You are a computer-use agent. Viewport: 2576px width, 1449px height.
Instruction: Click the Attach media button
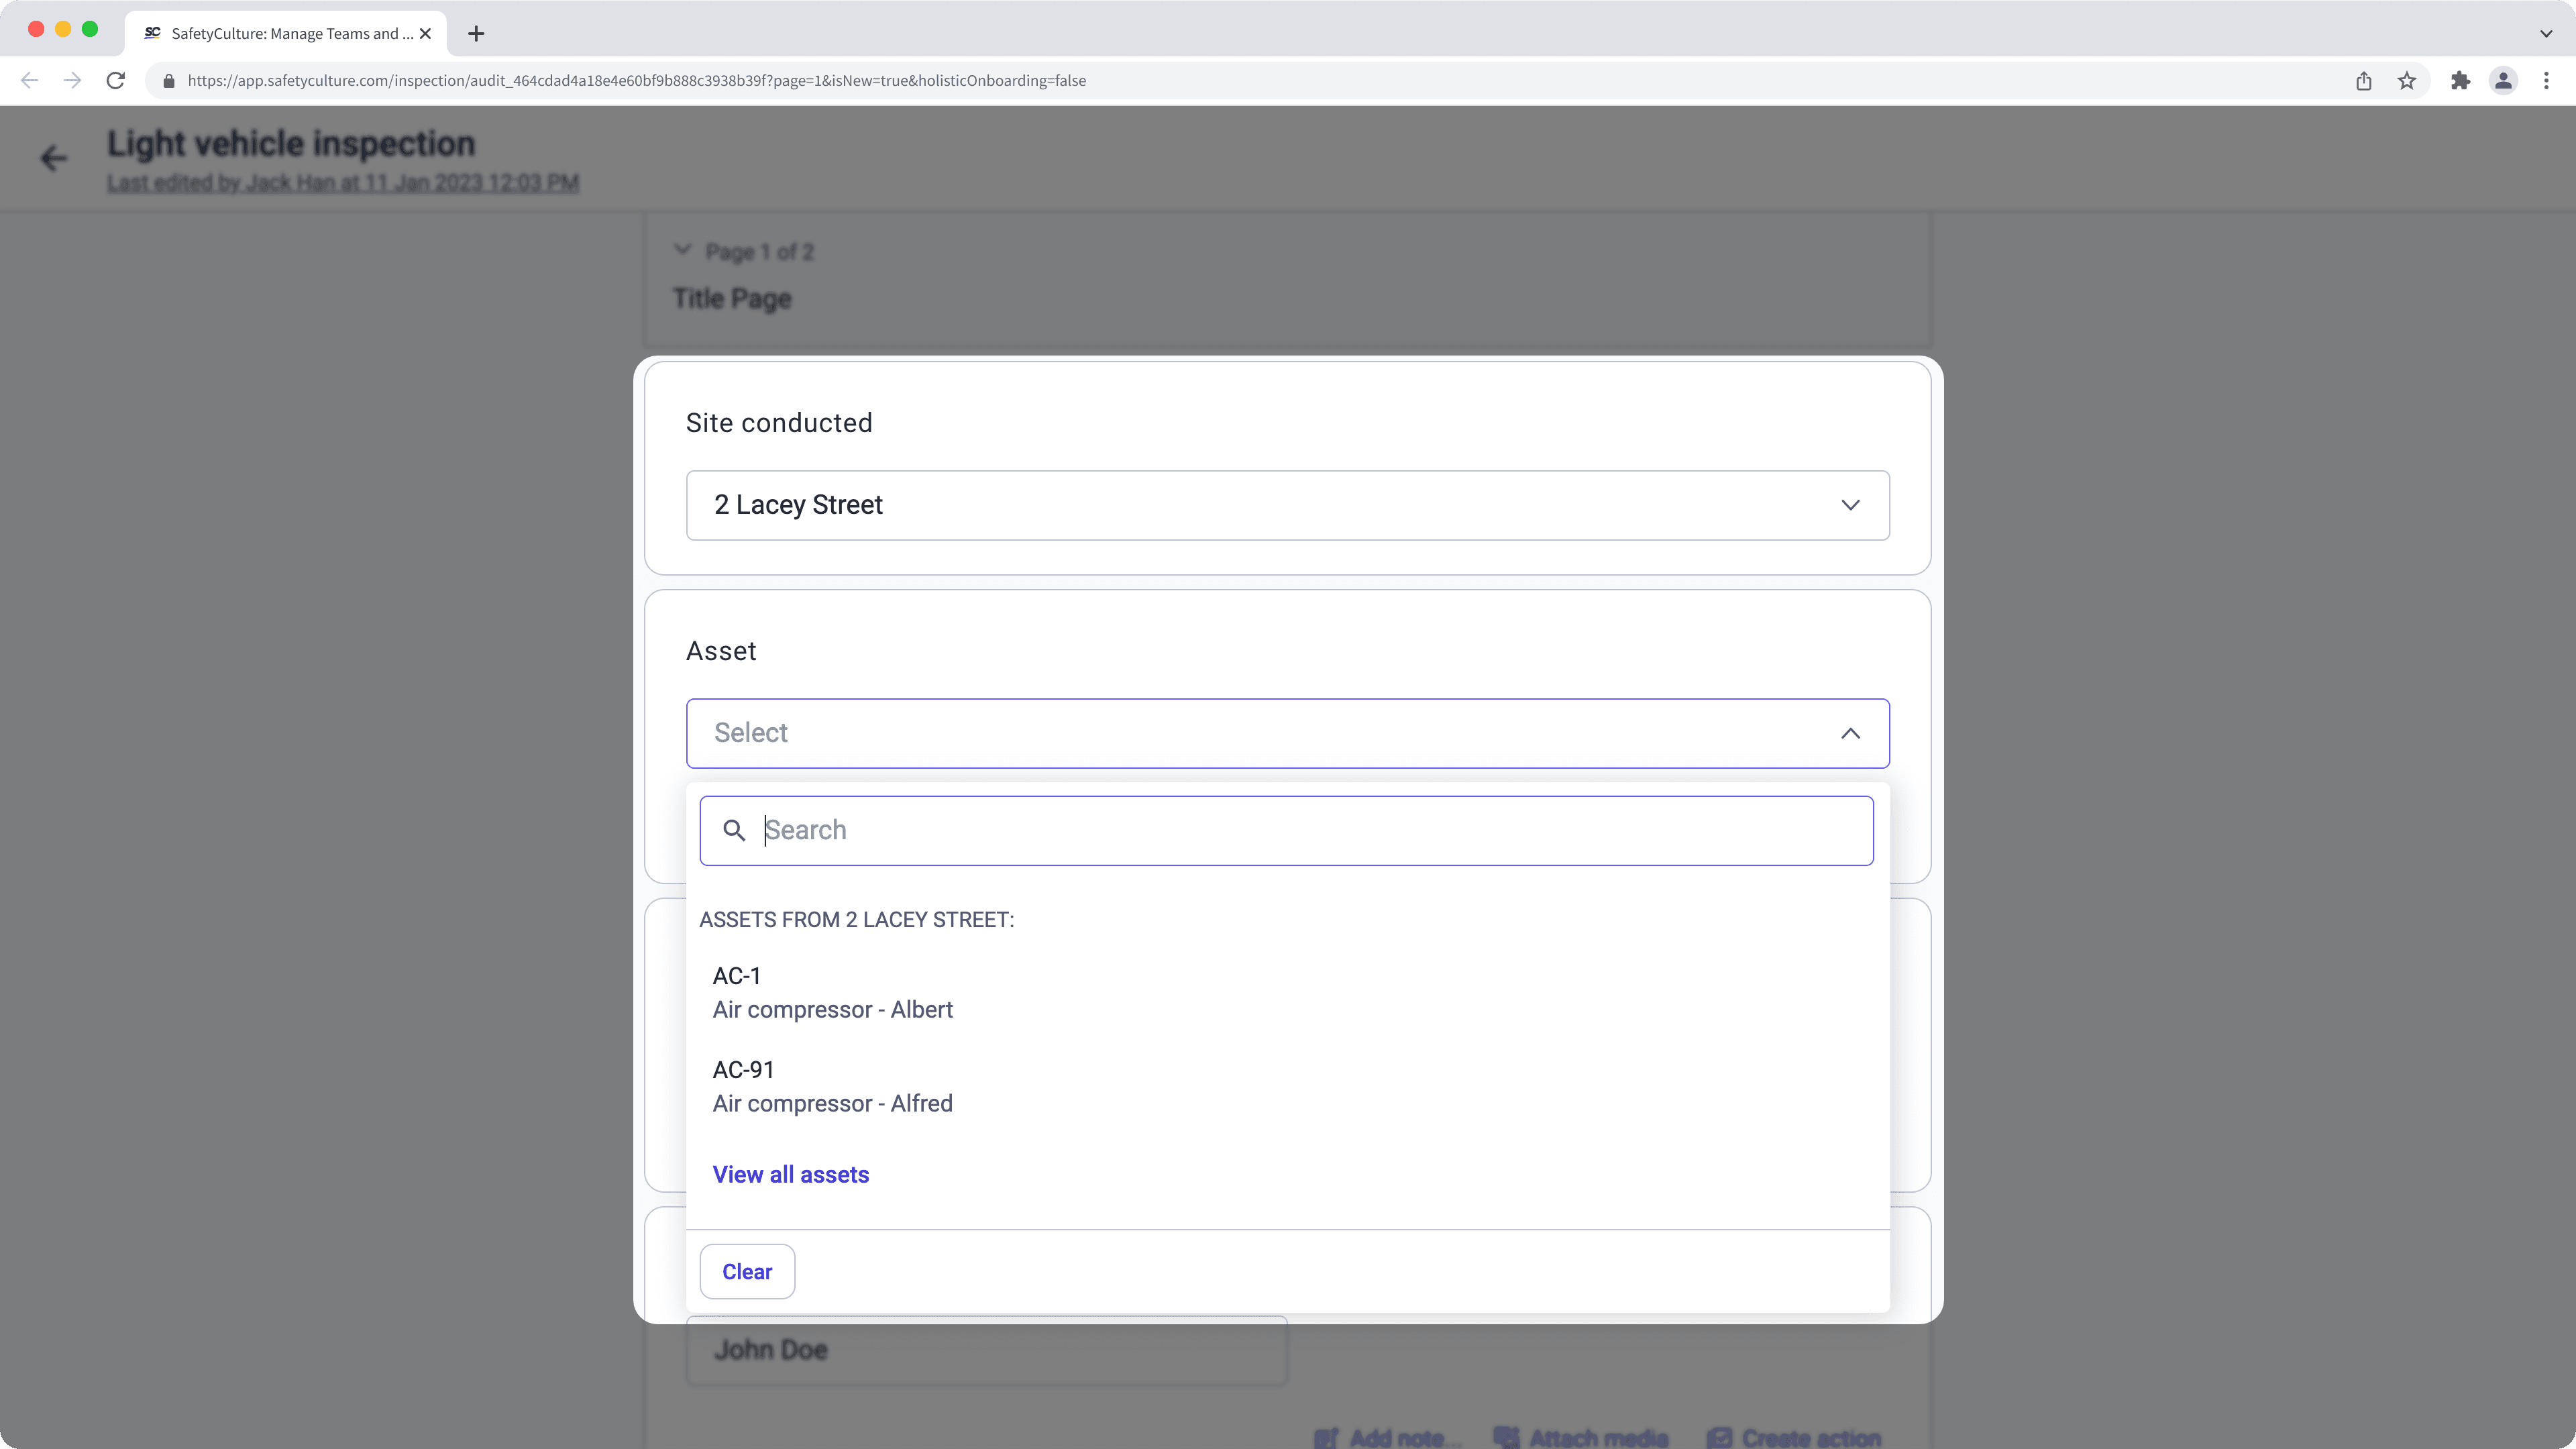click(x=1581, y=1437)
